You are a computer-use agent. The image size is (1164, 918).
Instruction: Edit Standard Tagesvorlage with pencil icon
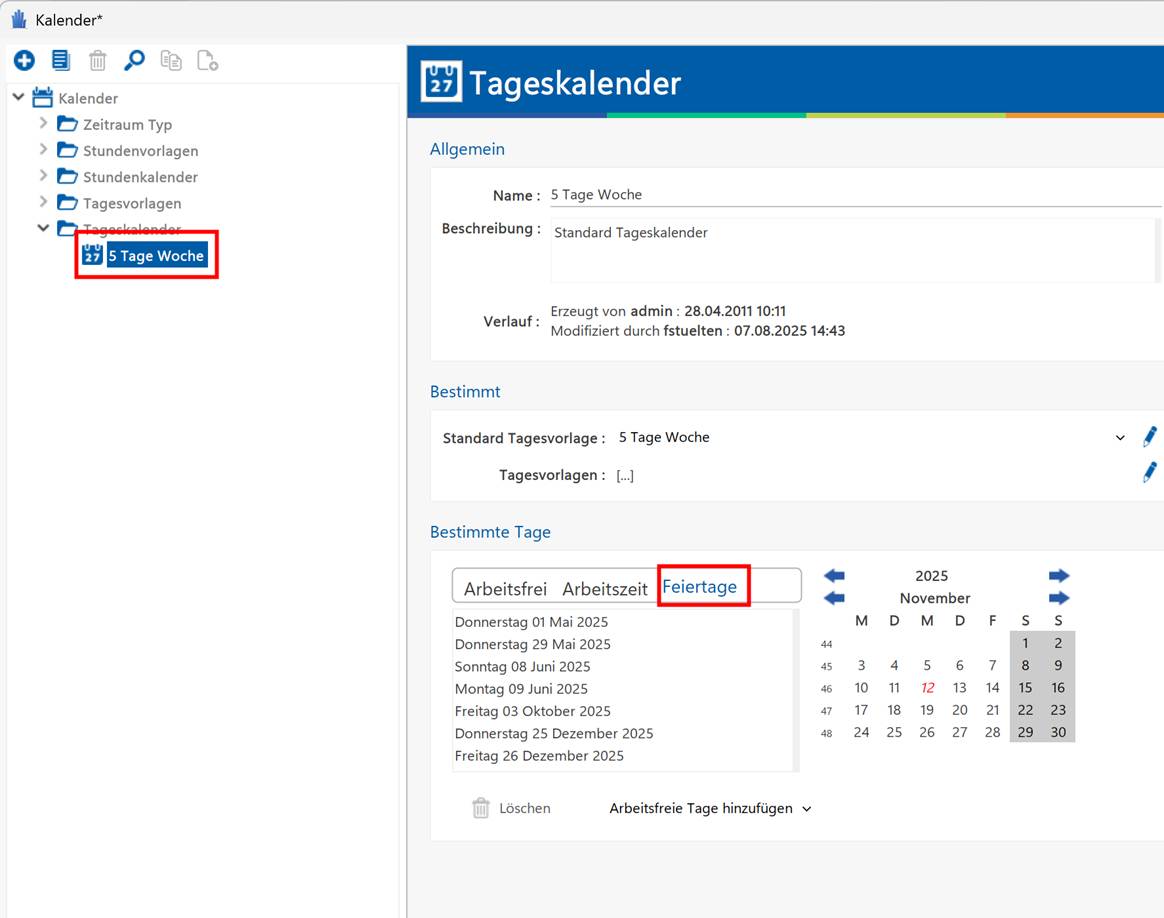(1149, 436)
